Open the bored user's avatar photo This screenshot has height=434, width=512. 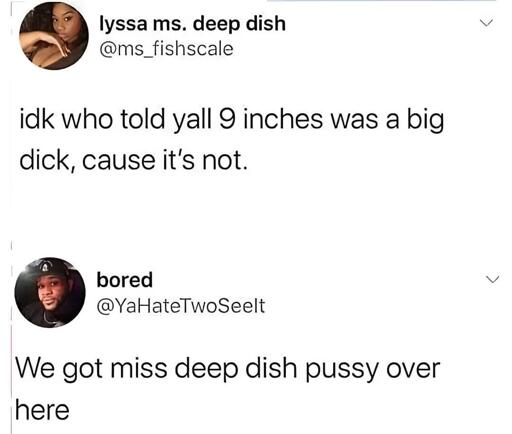pyautogui.click(x=50, y=292)
